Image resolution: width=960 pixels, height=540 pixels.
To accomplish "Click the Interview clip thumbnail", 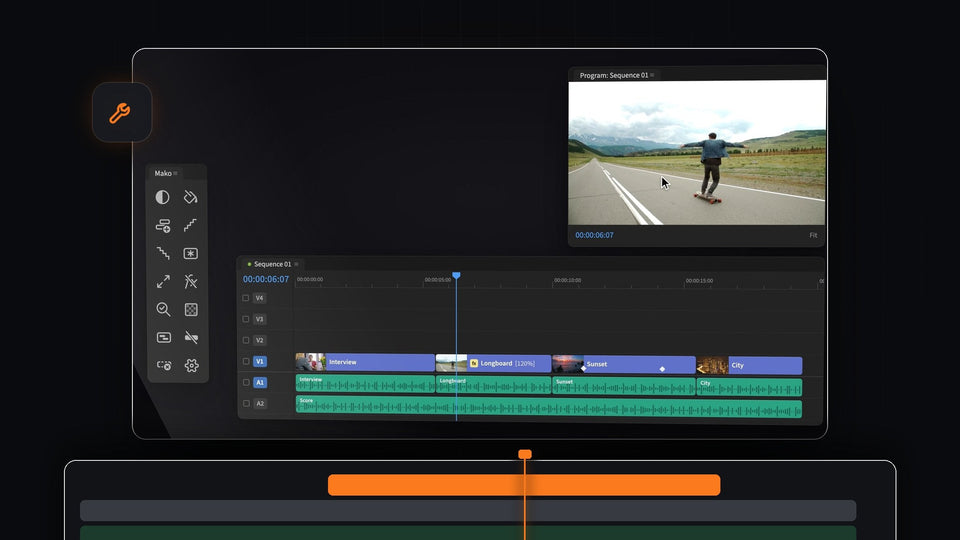I will pos(310,362).
